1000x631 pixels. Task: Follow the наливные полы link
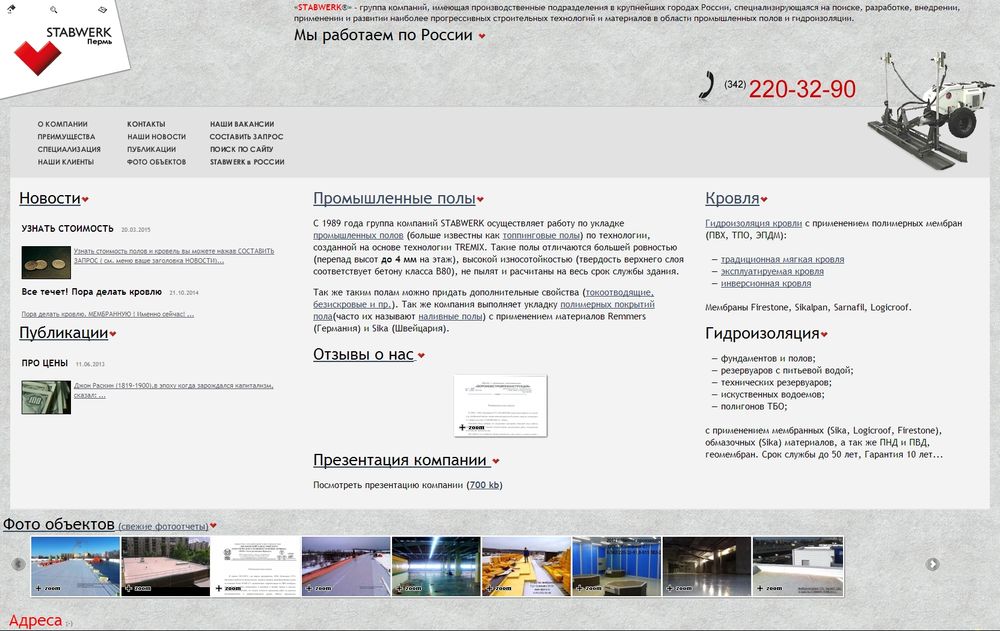(450, 316)
